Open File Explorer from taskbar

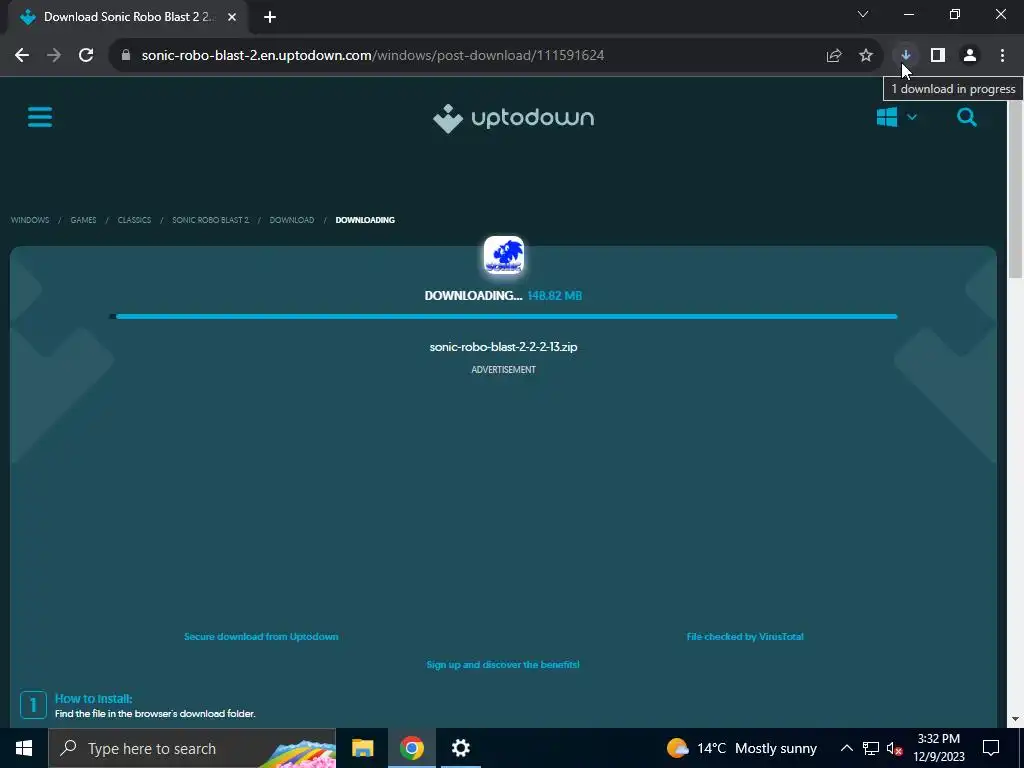pos(362,748)
